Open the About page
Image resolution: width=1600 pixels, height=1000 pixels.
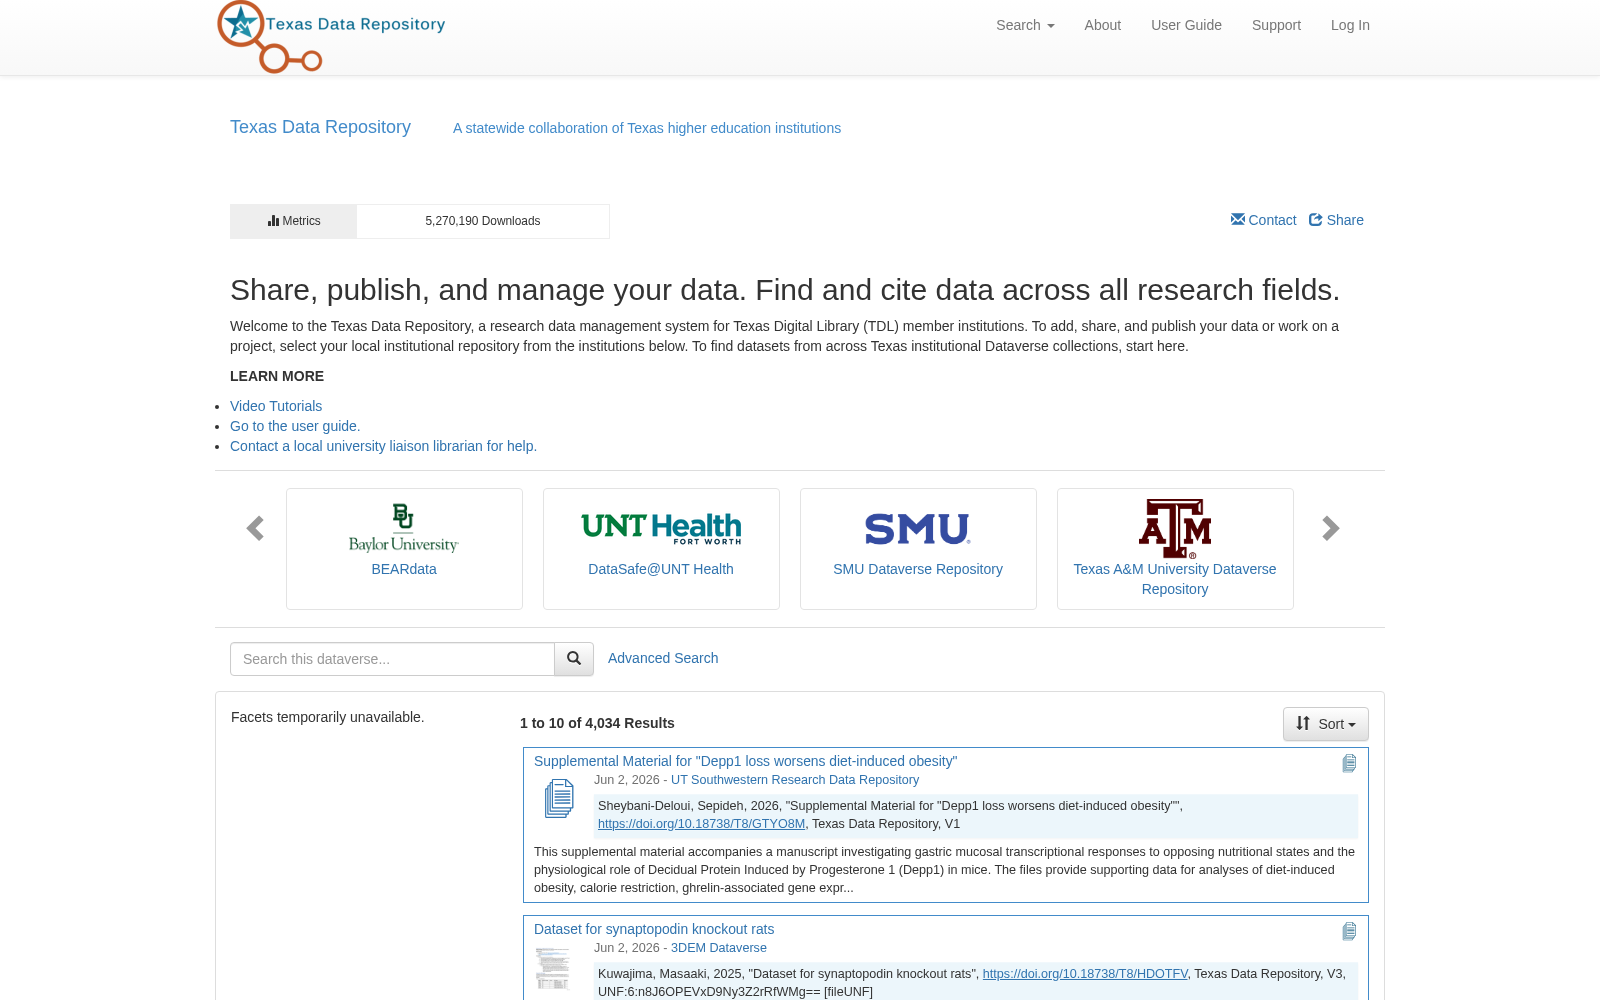(1102, 25)
